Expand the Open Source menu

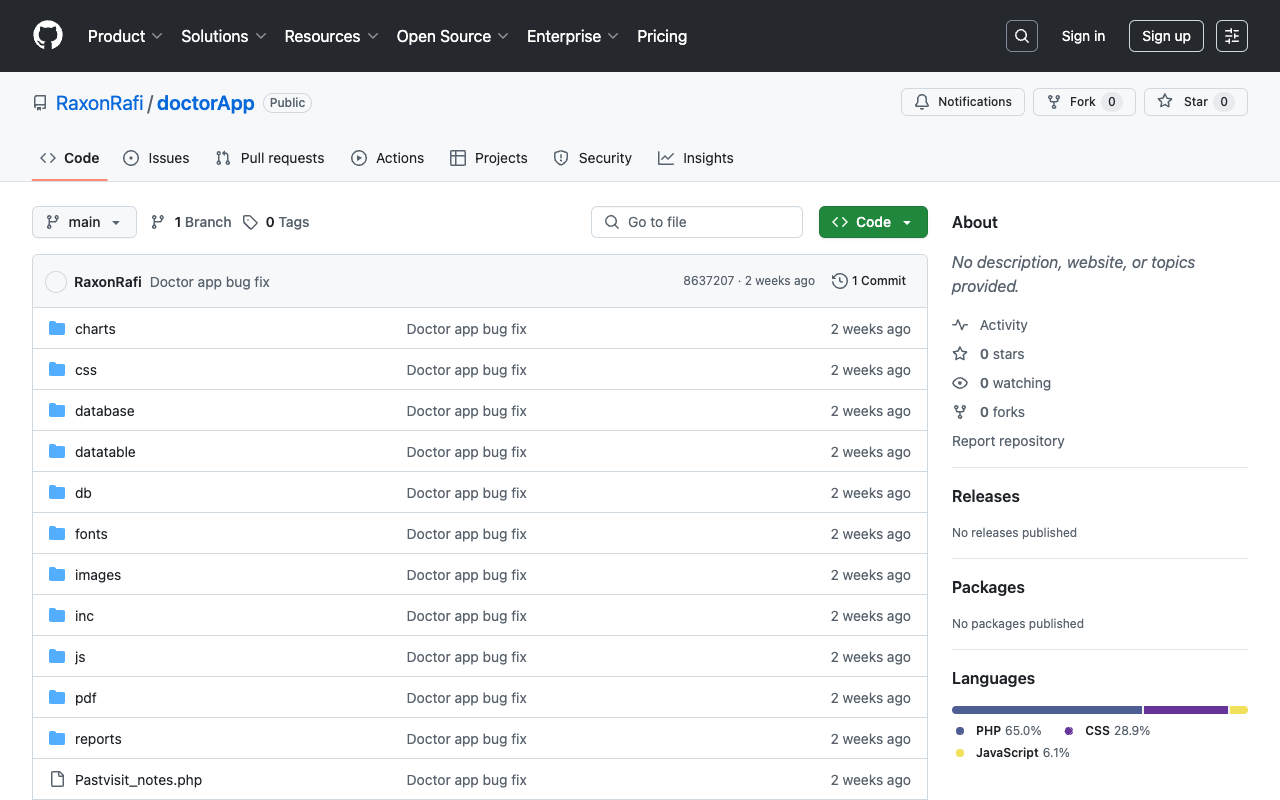click(x=453, y=36)
